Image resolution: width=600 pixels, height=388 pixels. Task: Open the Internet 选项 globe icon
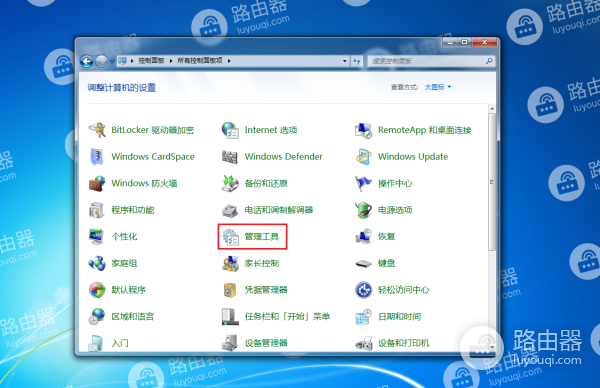click(x=230, y=130)
